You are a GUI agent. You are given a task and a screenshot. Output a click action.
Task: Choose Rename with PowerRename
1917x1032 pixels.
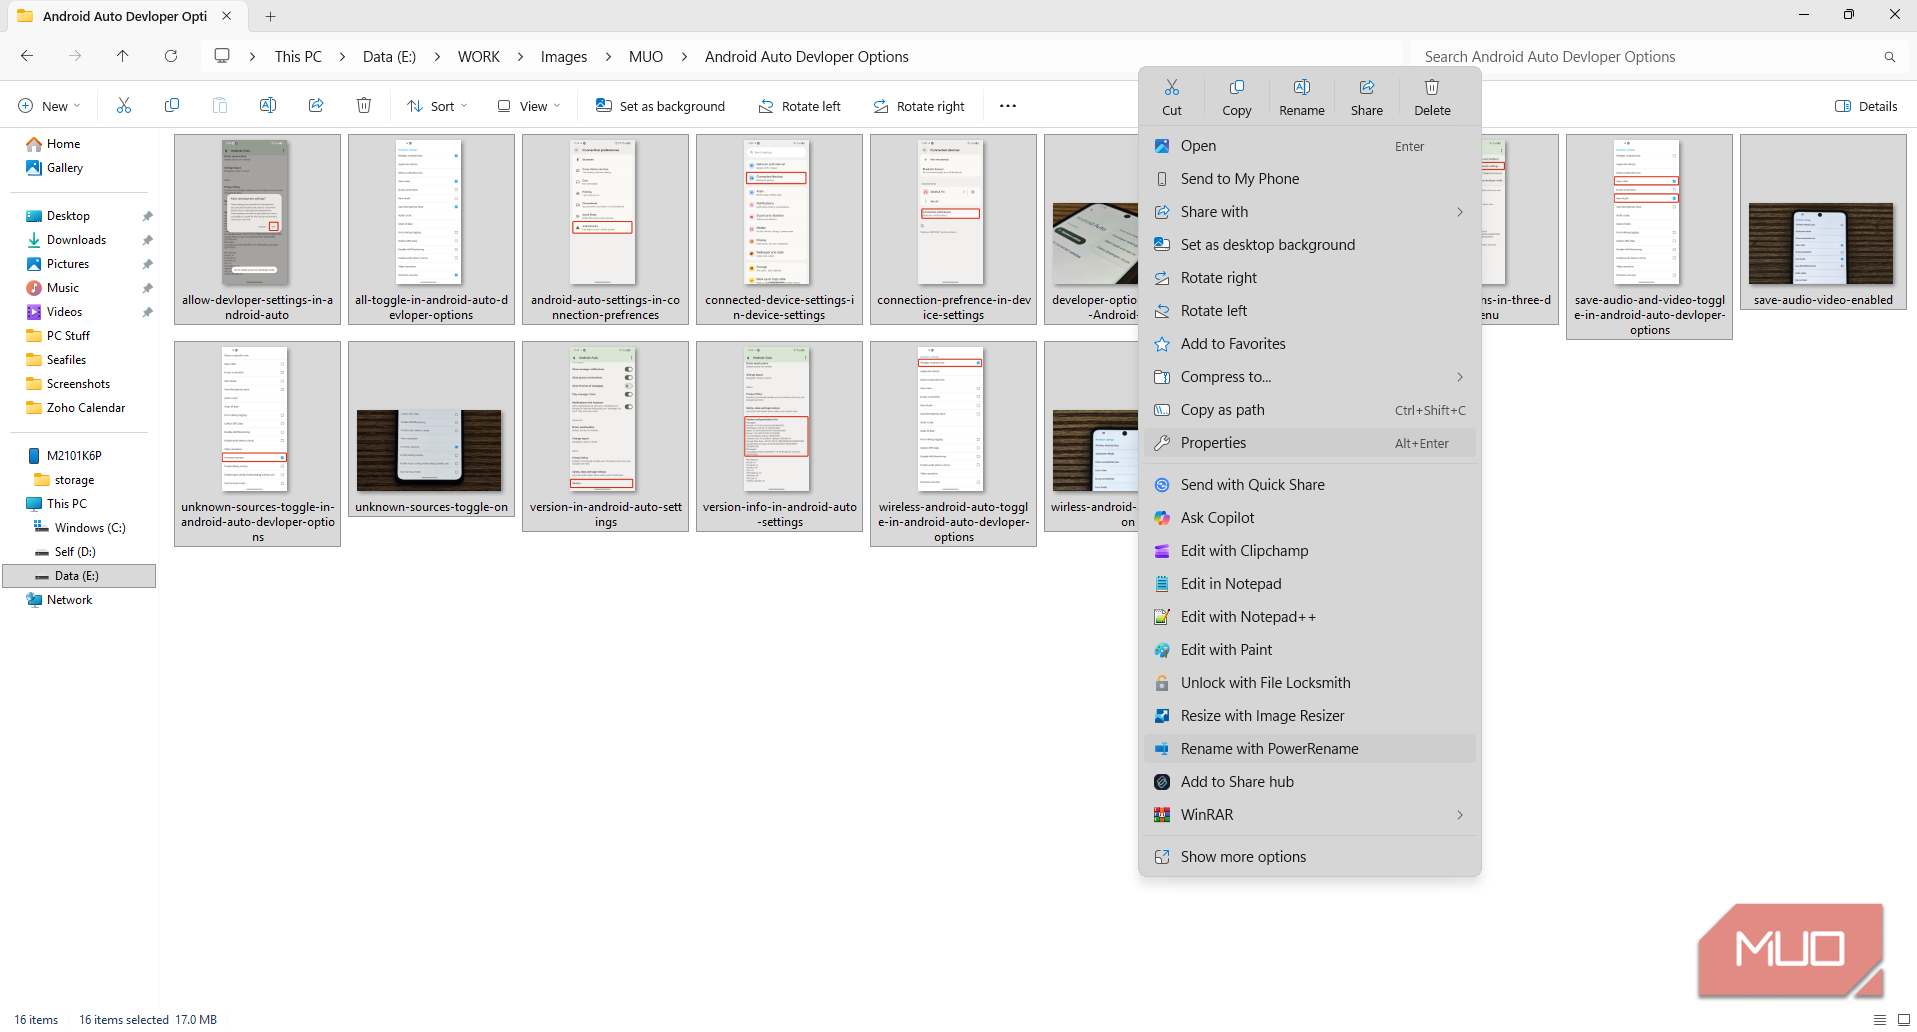pyautogui.click(x=1309, y=749)
